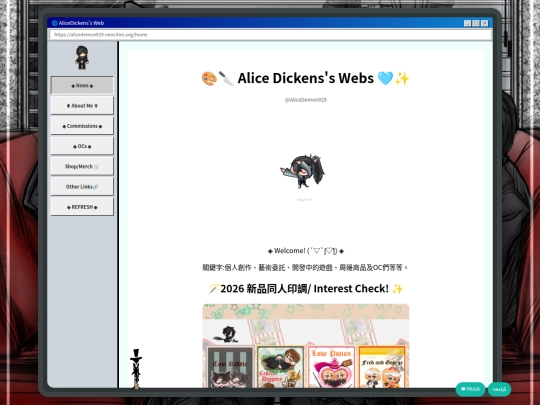
Task: Click the 2026 Interest Check heading
Action: (305, 289)
